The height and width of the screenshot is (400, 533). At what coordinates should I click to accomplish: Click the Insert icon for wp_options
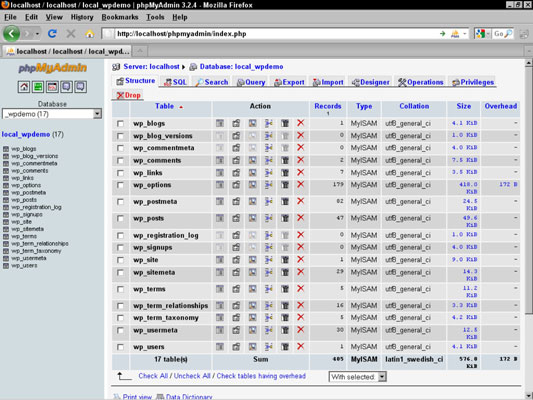click(269, 185)
